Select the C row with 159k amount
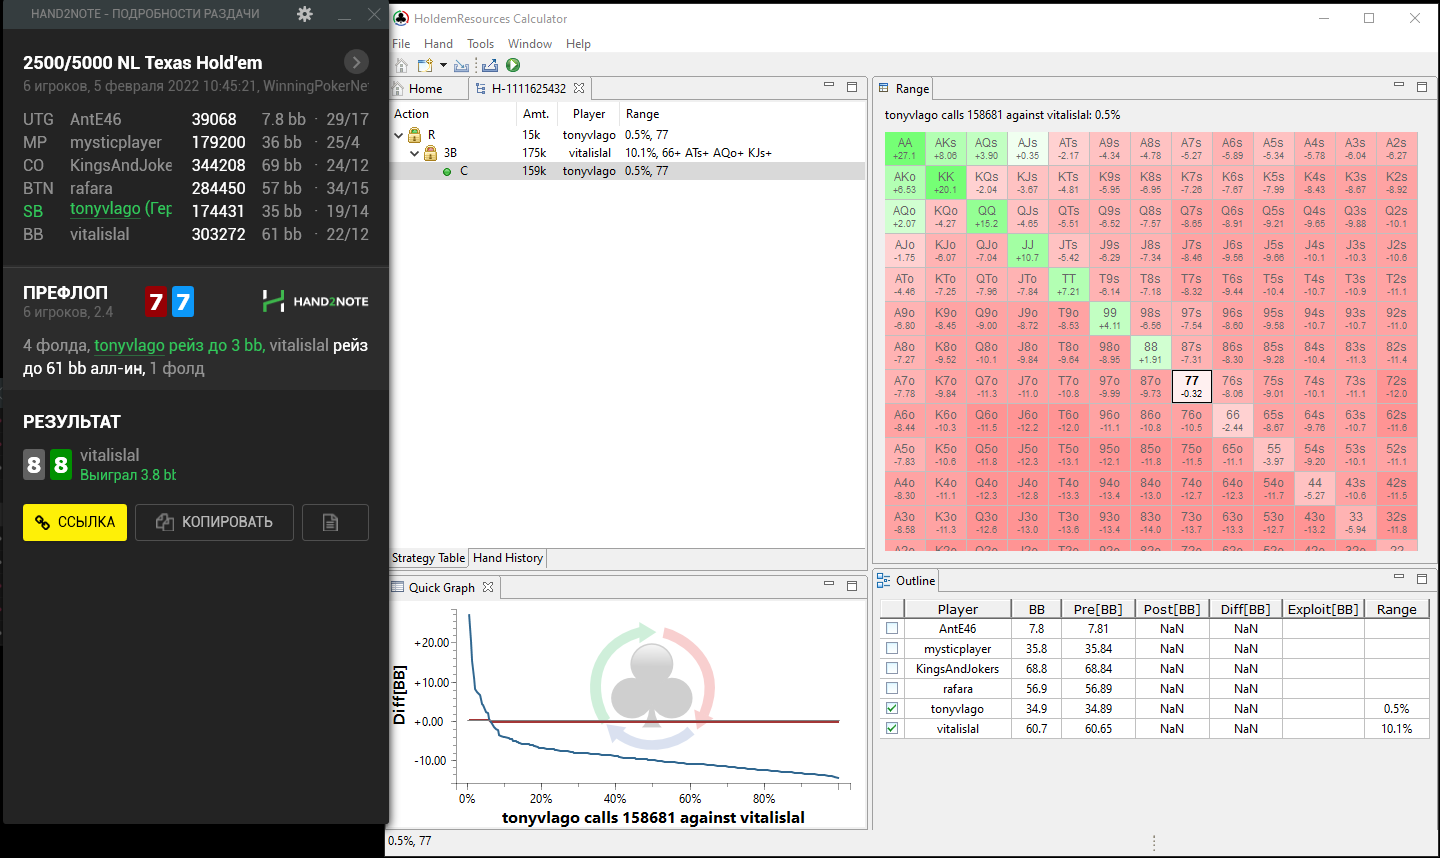 [x=628, y=171]
